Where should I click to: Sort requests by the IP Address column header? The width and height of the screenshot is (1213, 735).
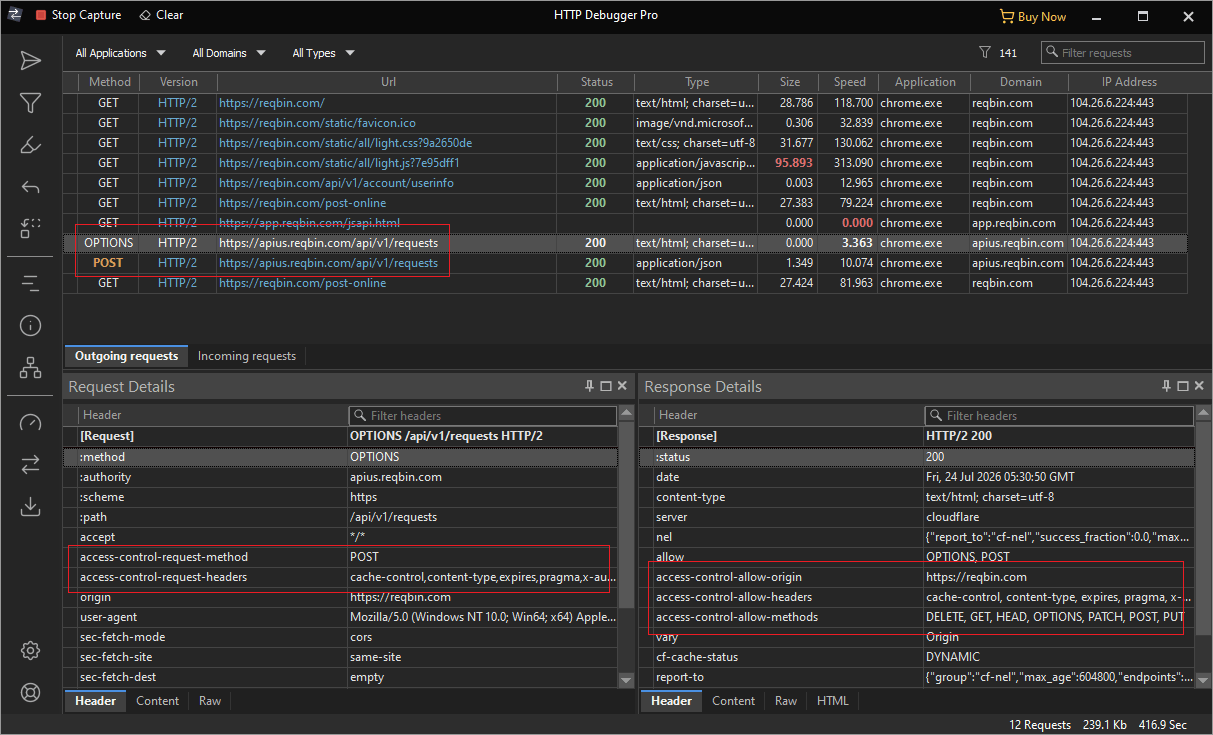point(1127,82)
